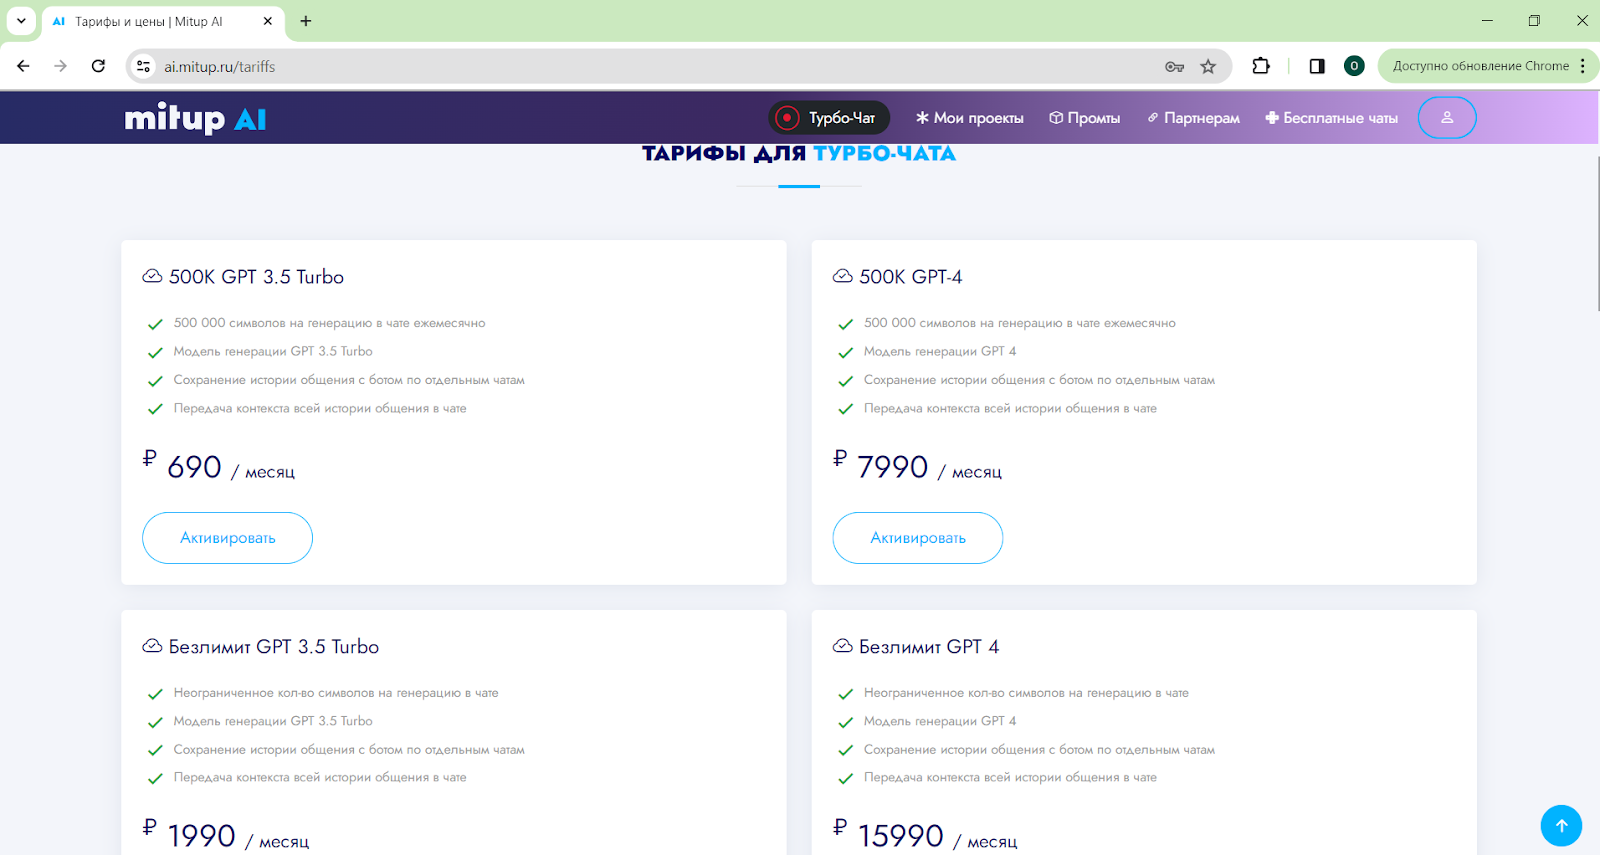The width and height of the screenshot is (1600, 855).
Task: Open the Промты section
Action: tap(1084, 118)
